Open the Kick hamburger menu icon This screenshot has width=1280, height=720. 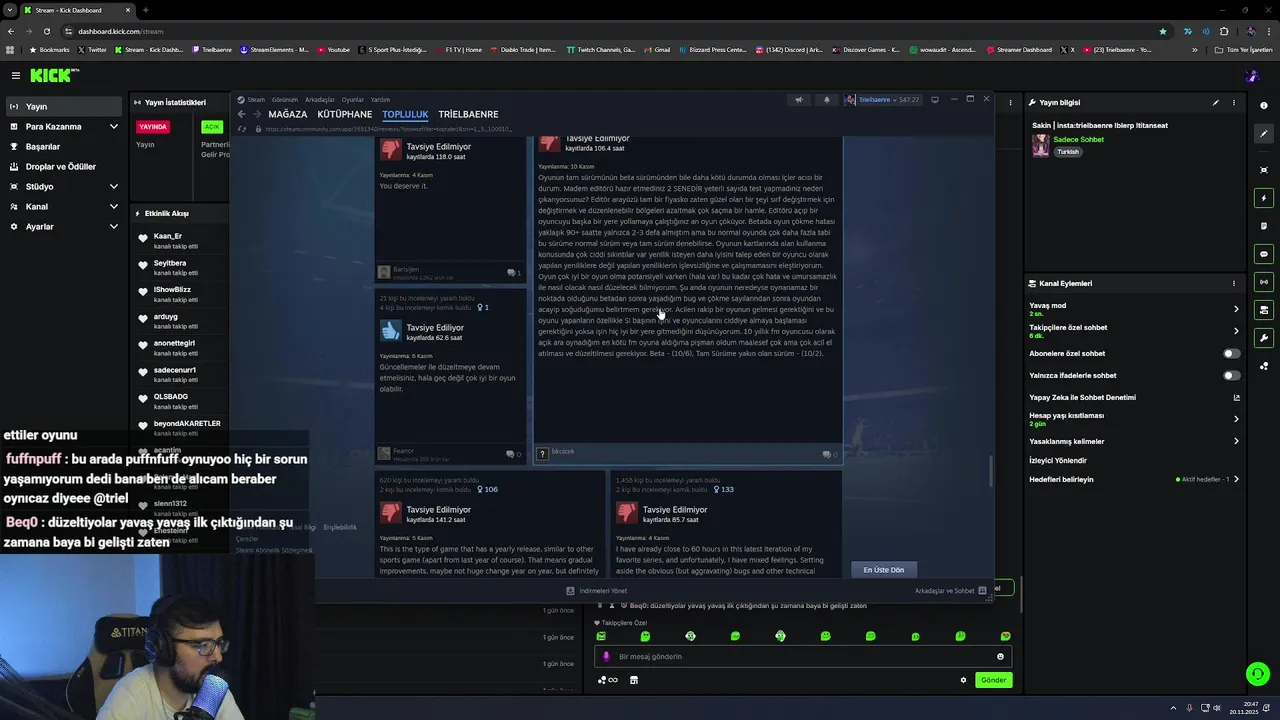point(15,75)
